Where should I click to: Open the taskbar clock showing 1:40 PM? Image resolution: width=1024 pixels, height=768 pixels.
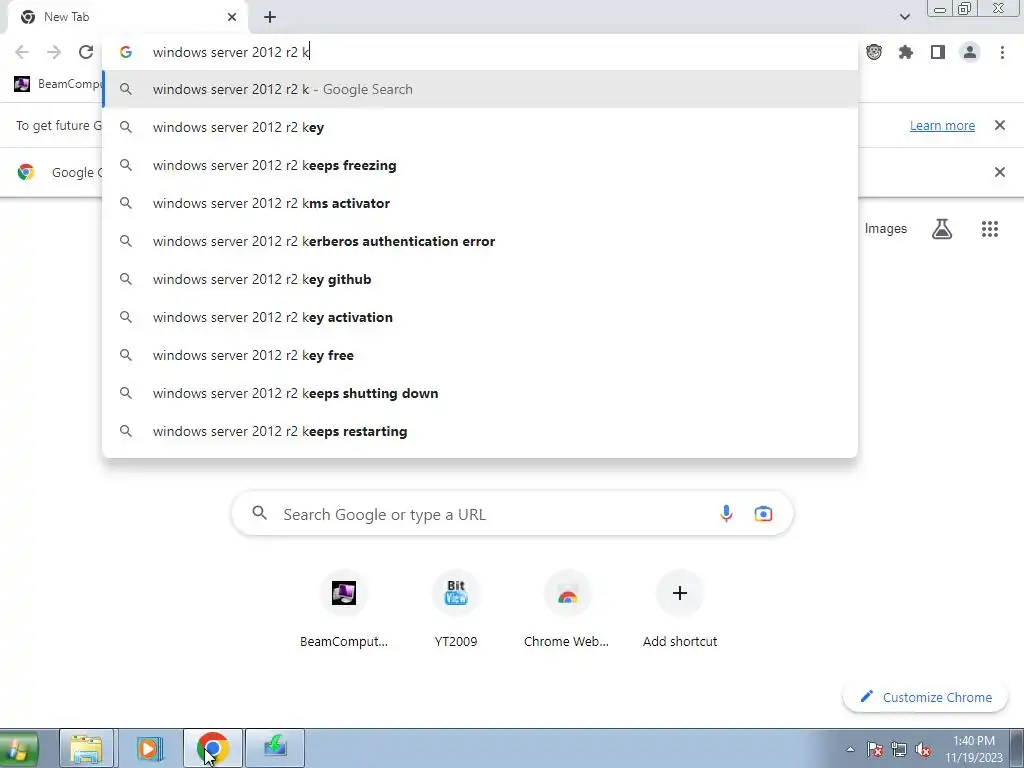974,749
